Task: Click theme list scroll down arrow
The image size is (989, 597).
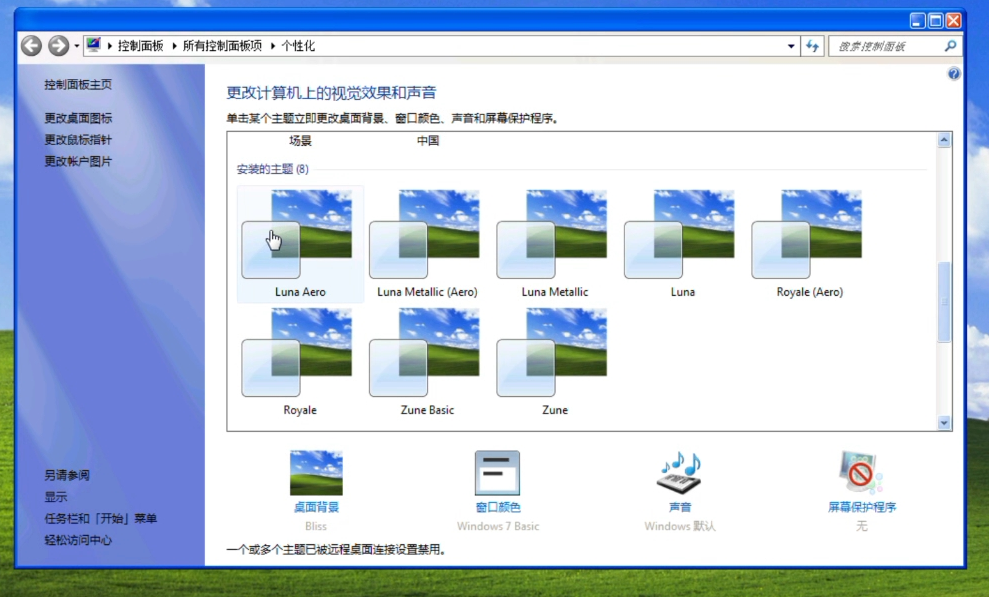Action: (944, 423)
